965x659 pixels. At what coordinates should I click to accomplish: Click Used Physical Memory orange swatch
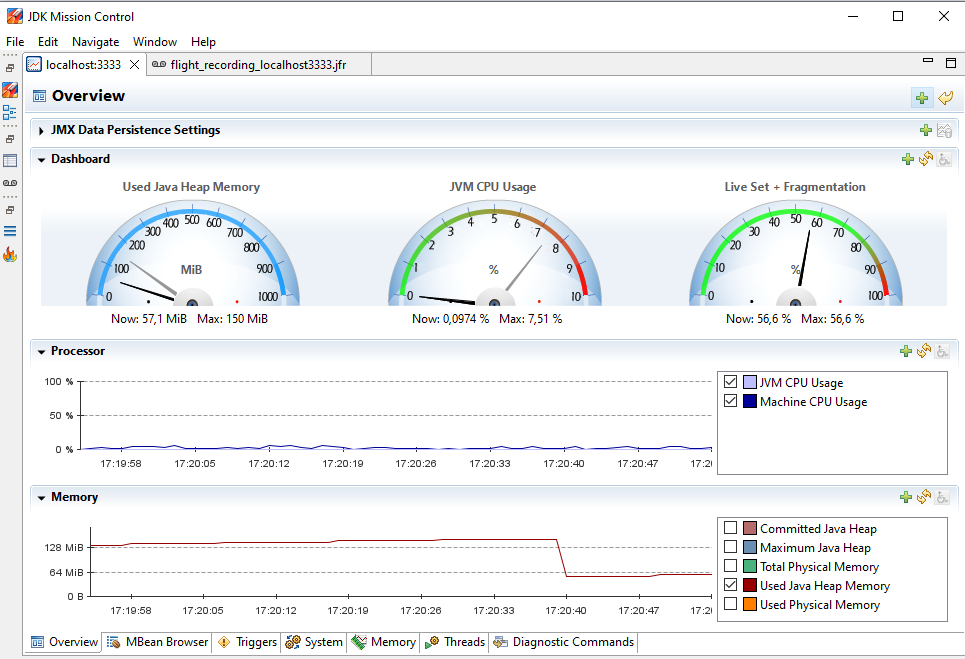click(750, 604)
